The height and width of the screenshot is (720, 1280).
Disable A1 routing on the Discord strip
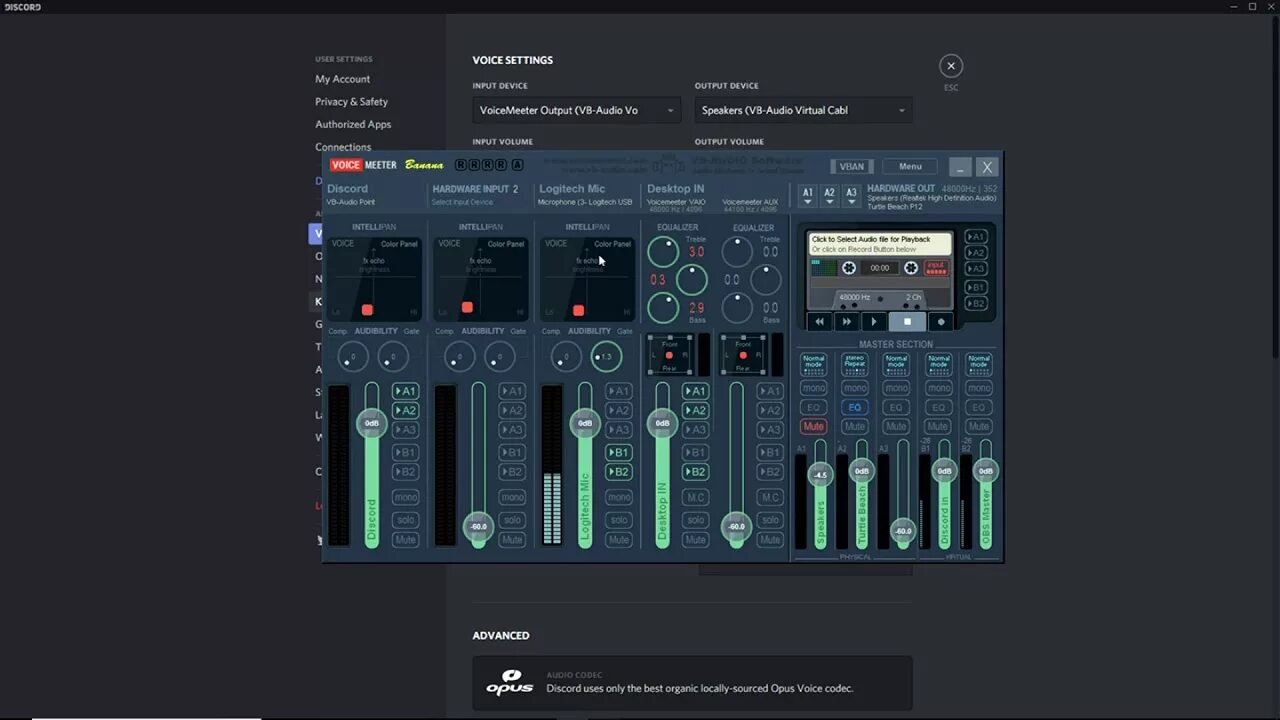click(405, 391)
